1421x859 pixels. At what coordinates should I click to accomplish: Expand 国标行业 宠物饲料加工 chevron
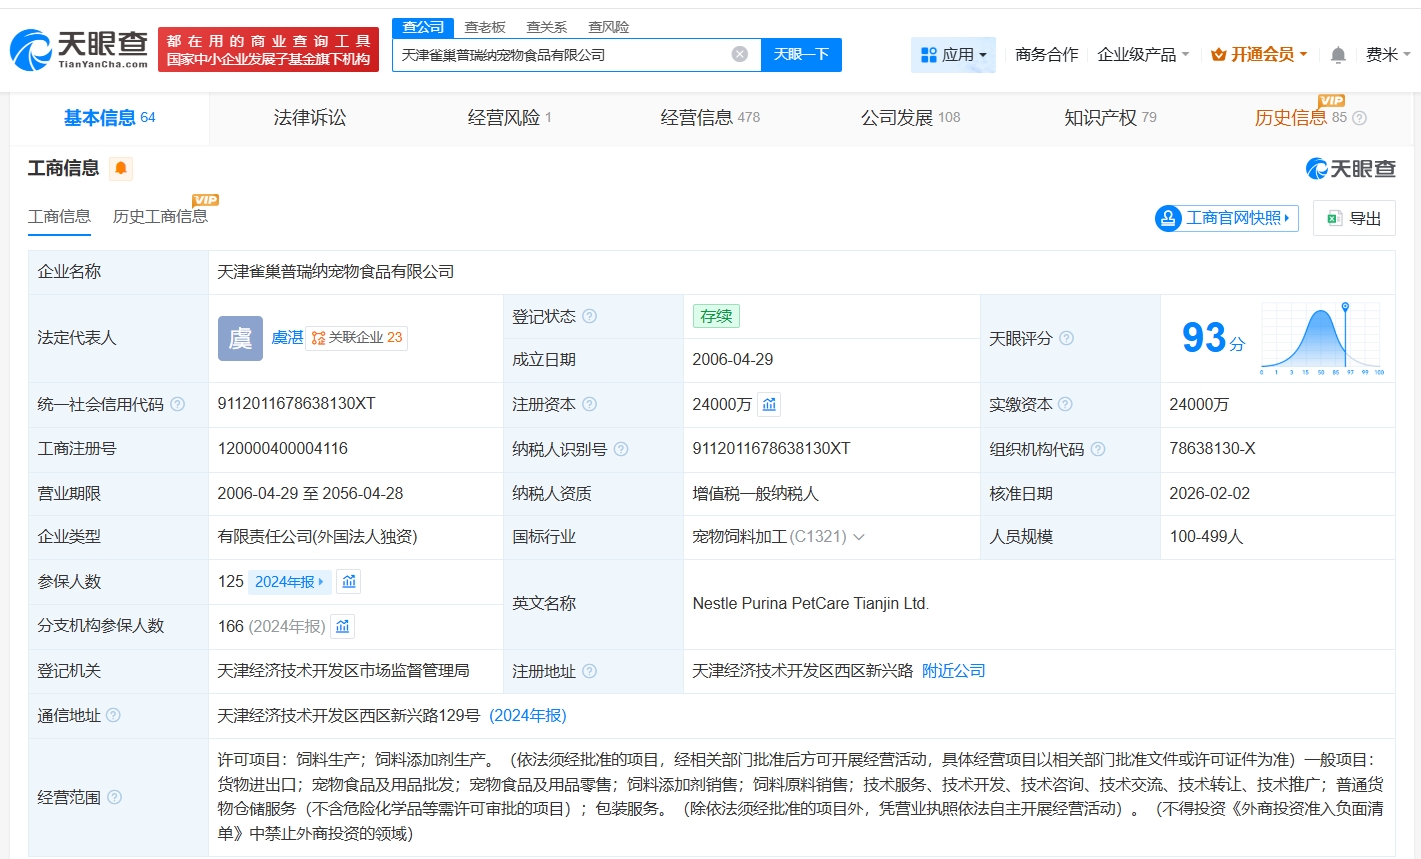pos(858,537)
